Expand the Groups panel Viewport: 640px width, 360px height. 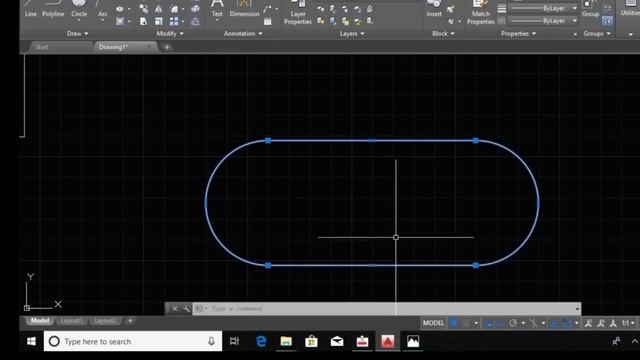(597, 33)
